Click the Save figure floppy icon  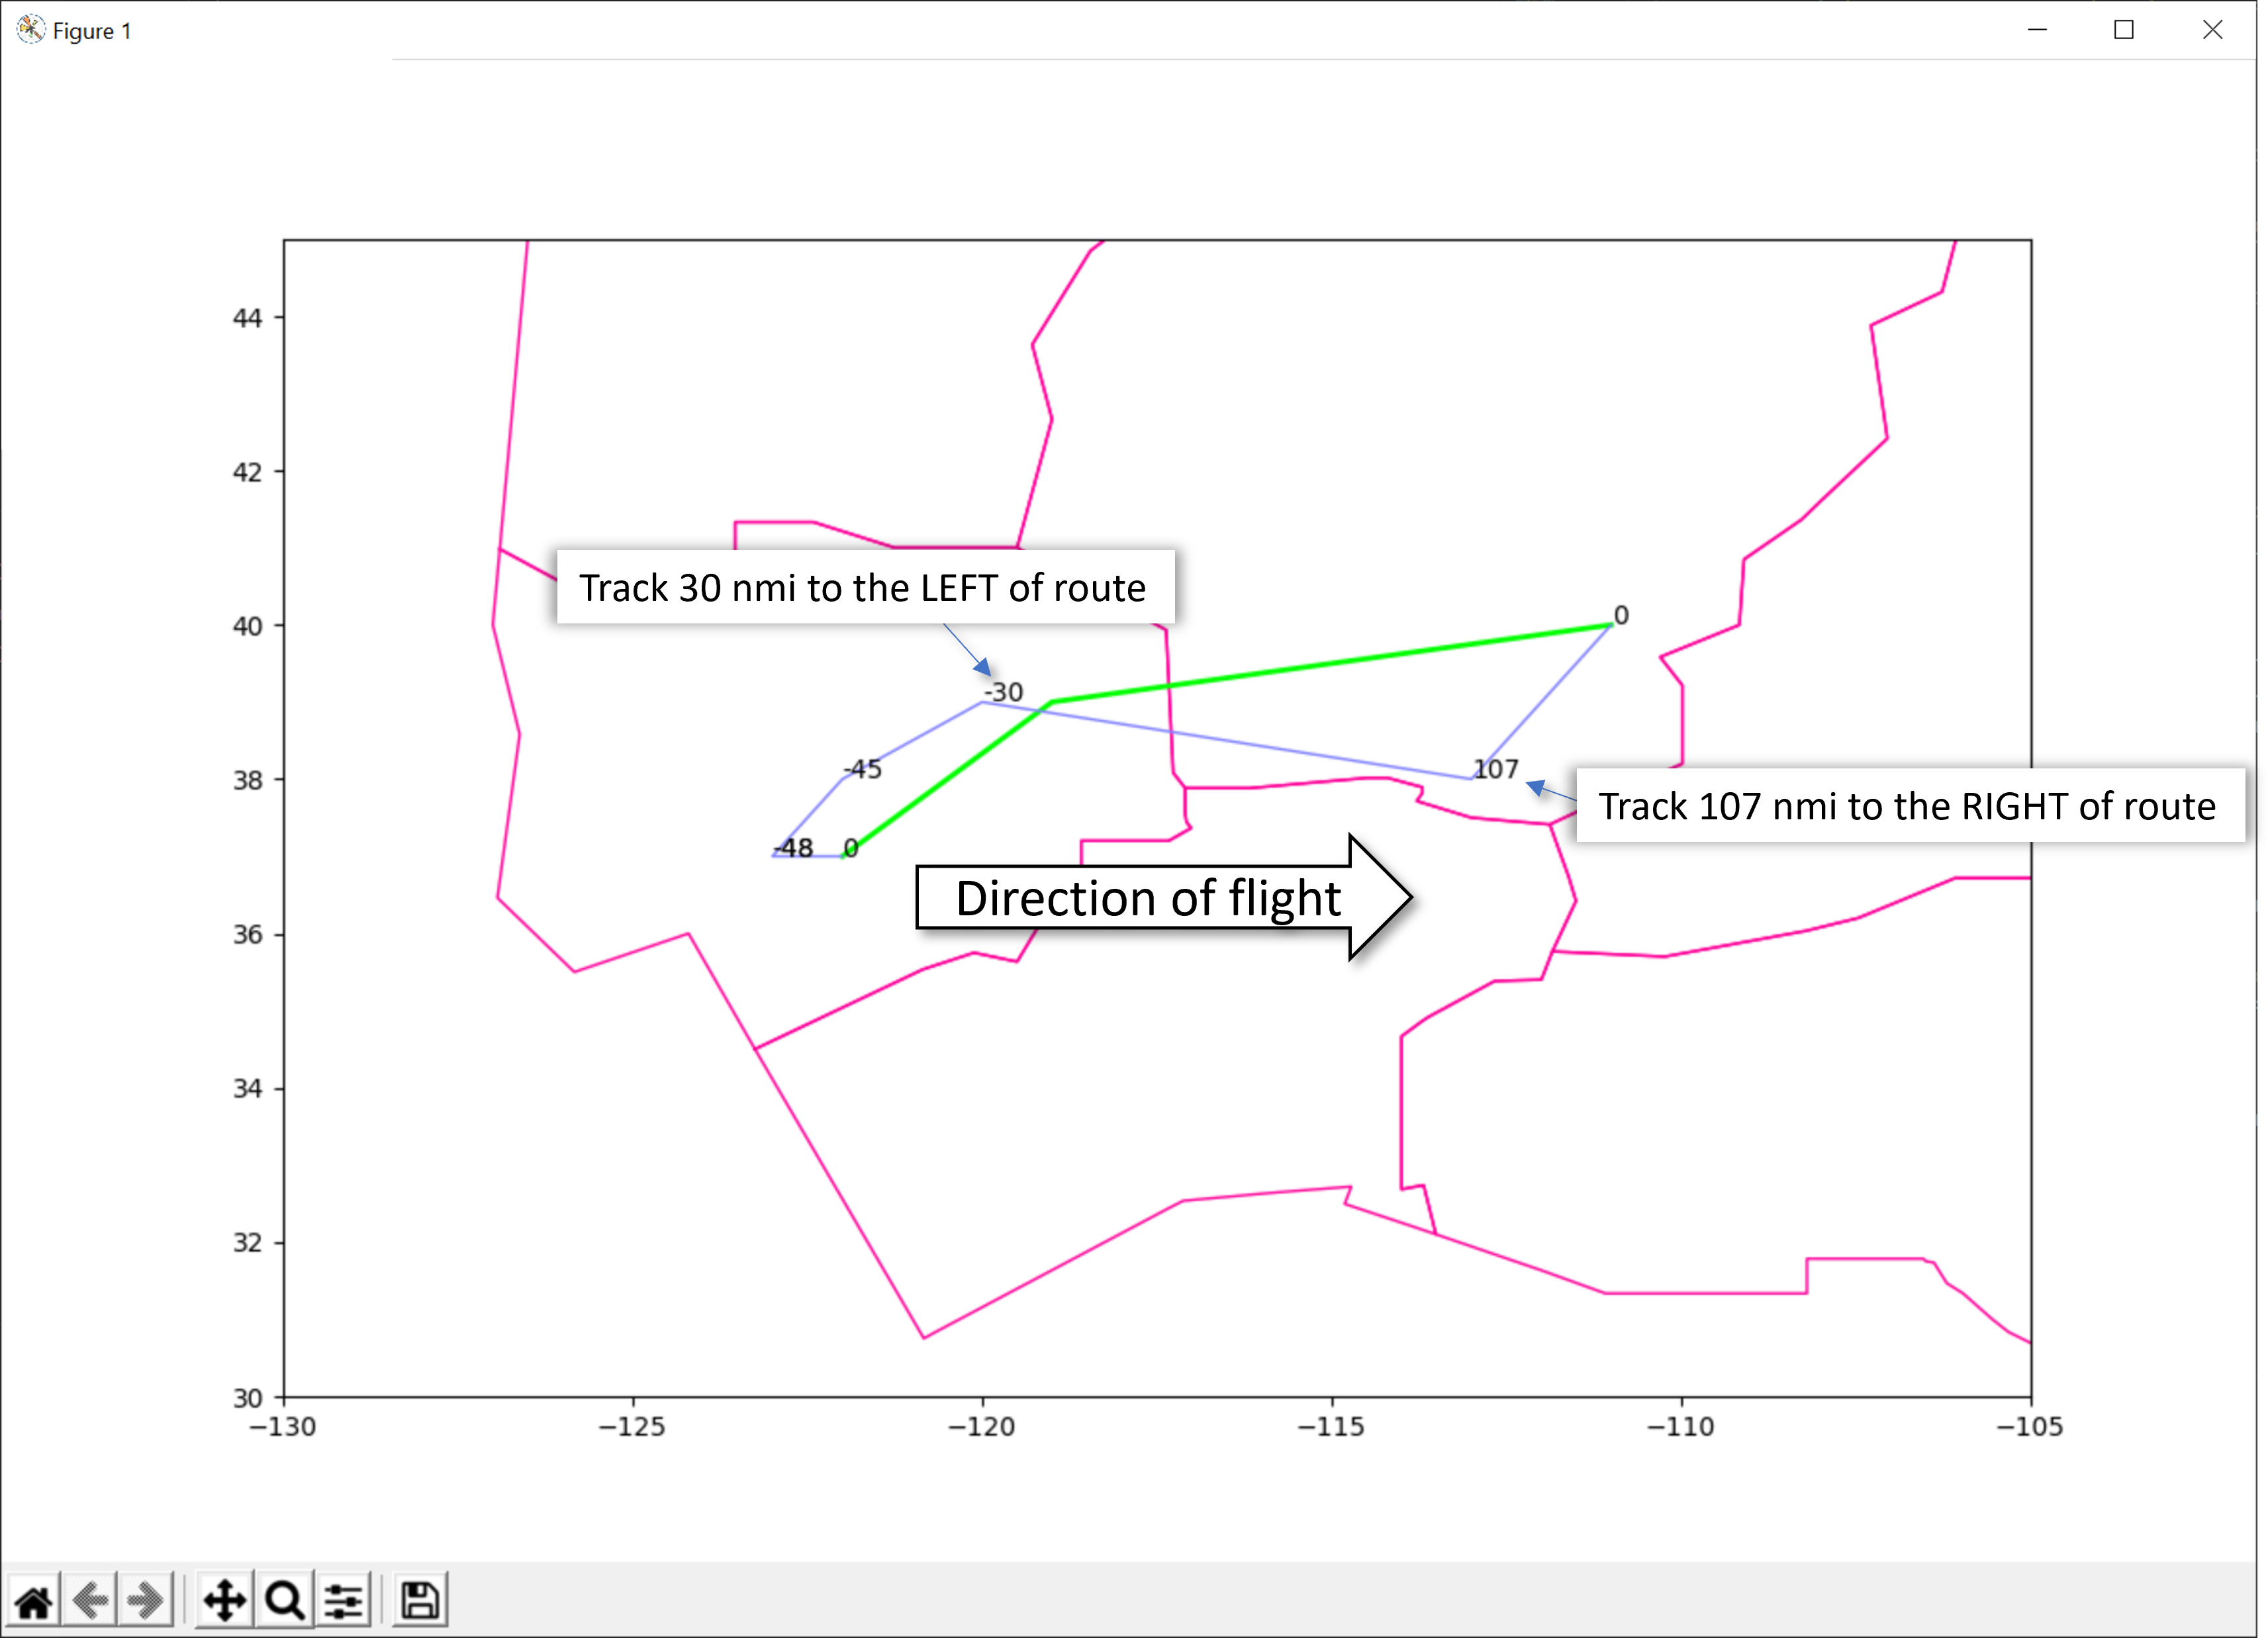(x=420, y=1601)
